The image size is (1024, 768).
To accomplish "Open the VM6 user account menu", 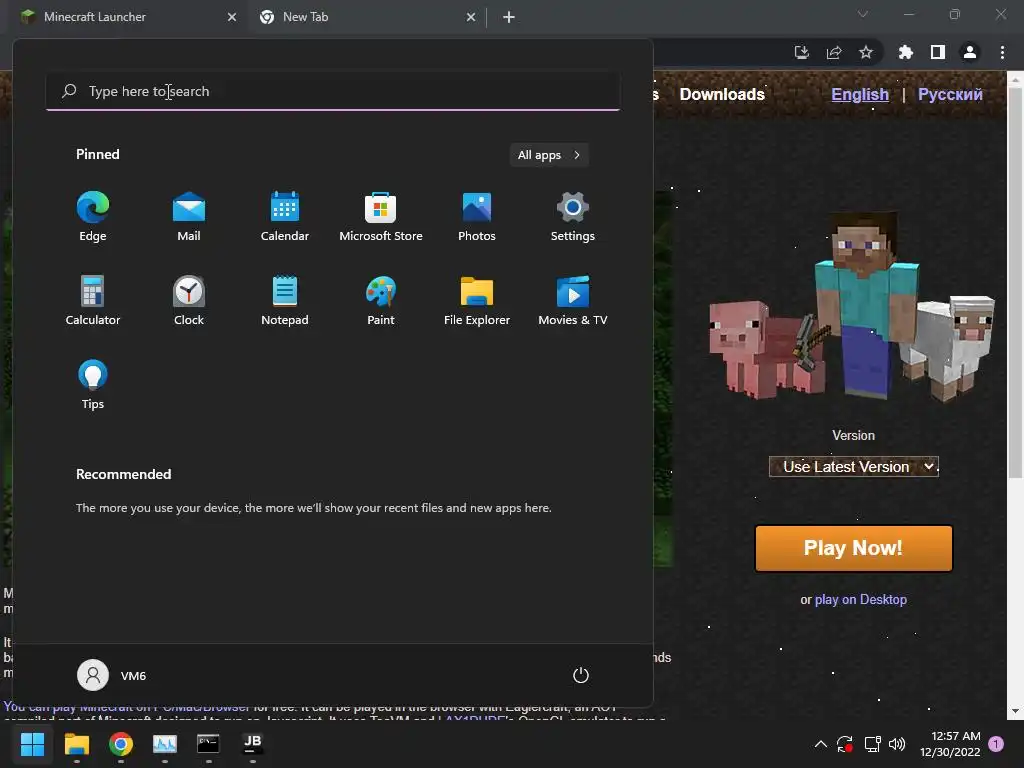I will tap(112, 675).
